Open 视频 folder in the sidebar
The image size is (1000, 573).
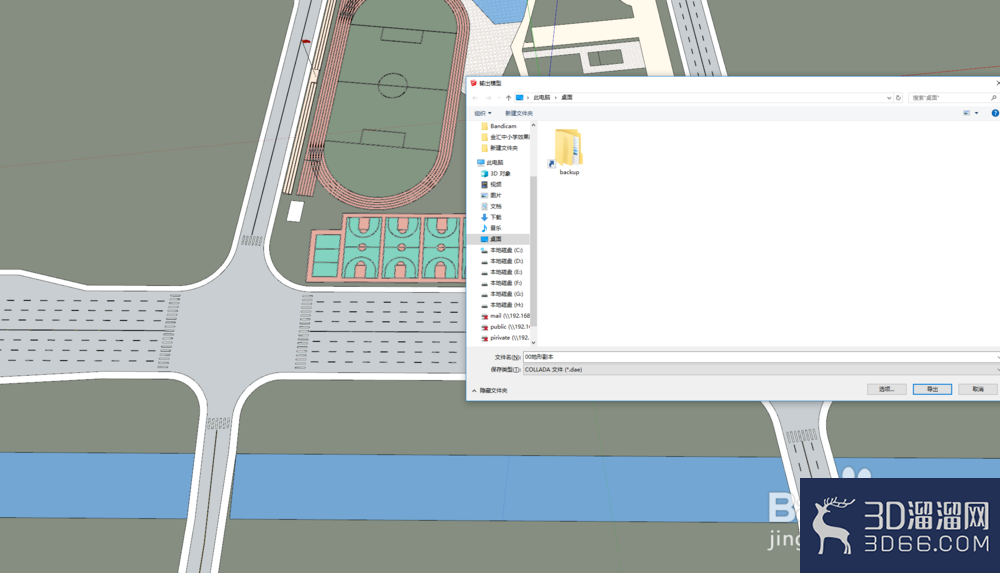pos(491,184)
